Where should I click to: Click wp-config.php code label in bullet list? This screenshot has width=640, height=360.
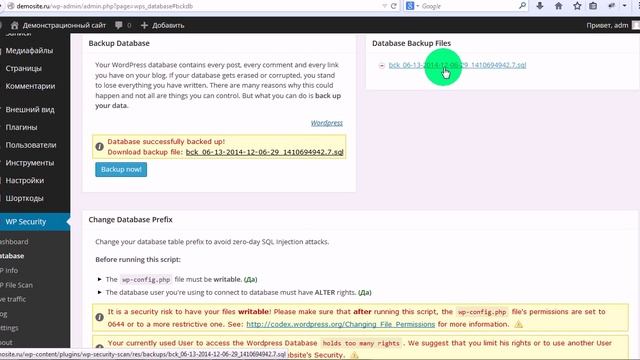coord(146,280)
